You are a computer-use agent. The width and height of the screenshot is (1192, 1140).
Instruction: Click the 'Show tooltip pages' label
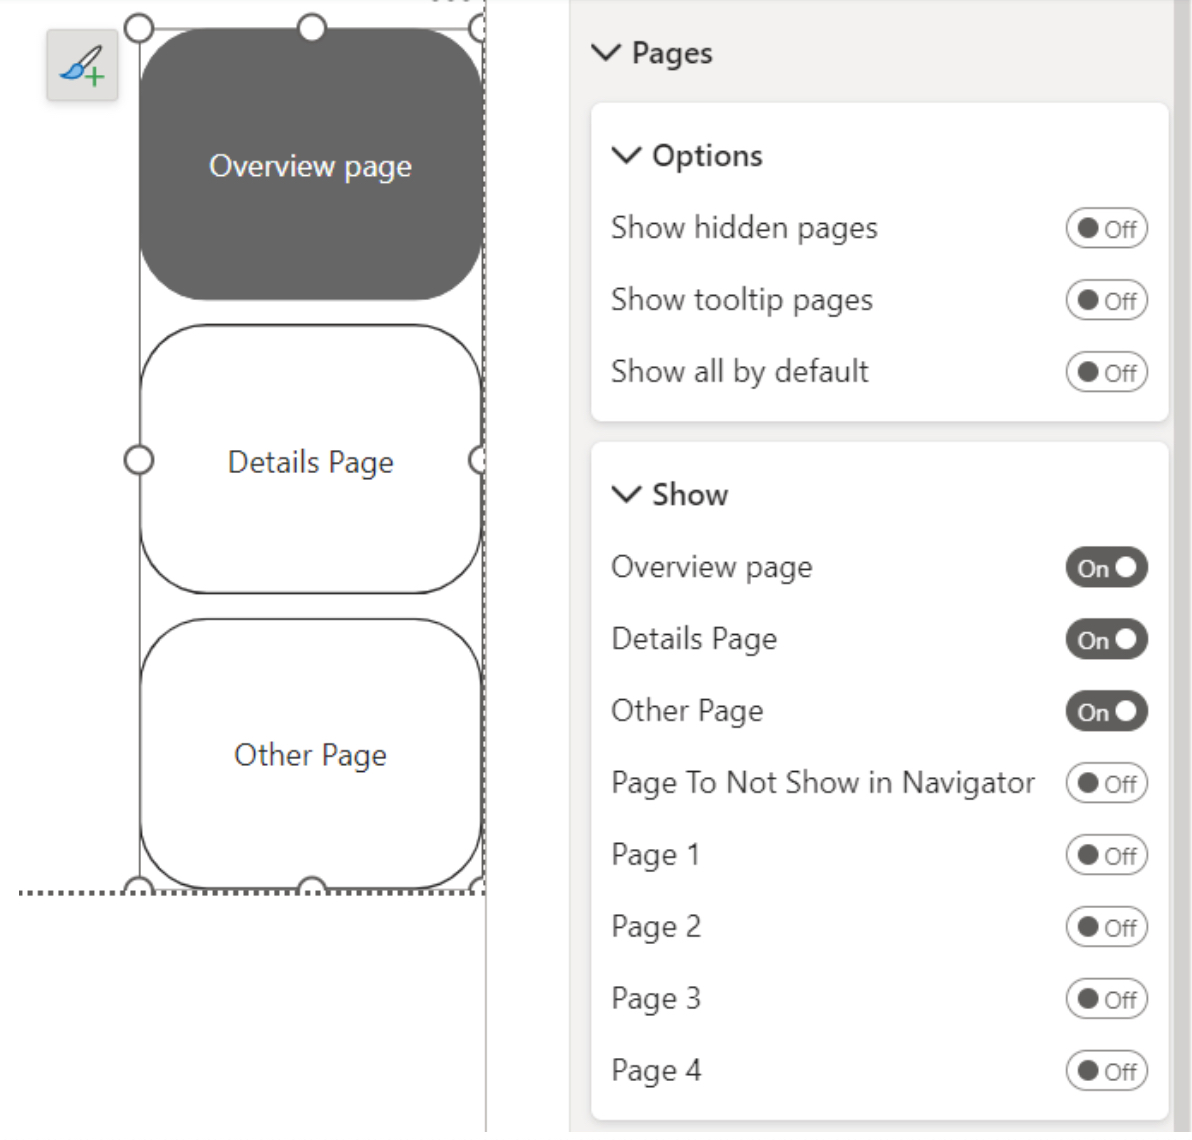coord(742,300)
